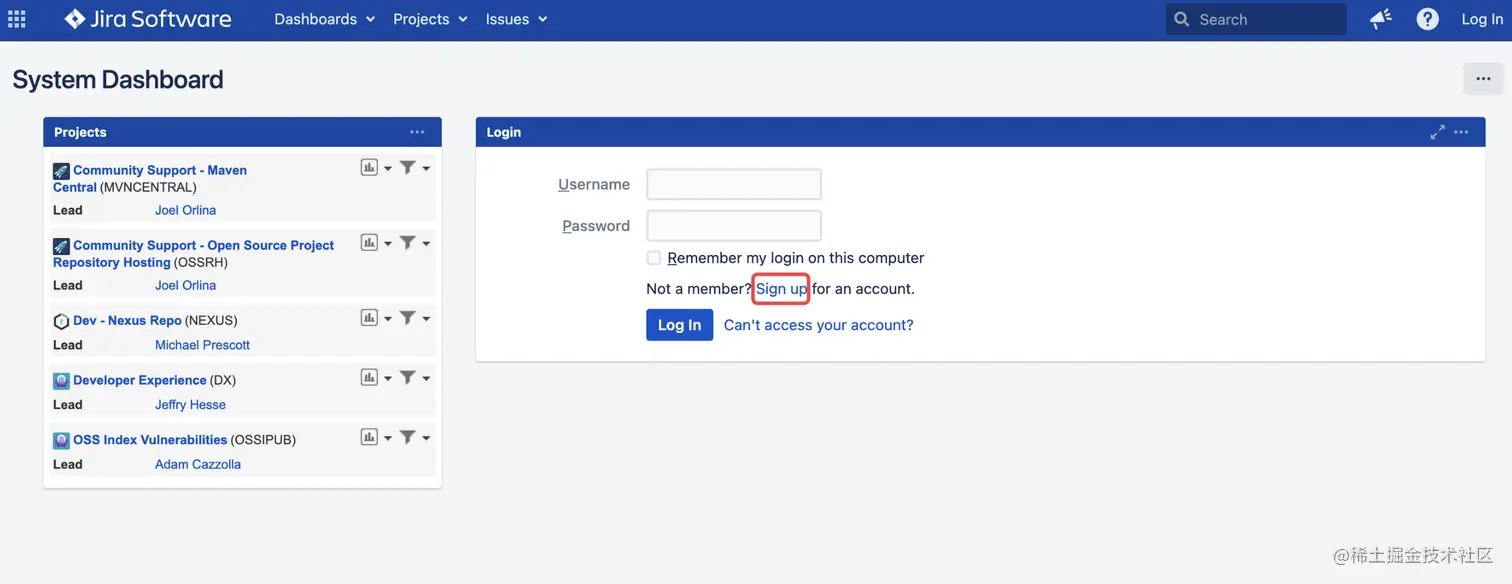The height and width of the screenshot is (584, 1512).
Task: Click Dev - Nexus Repo project avatar
Action: [x=61, y=321]
